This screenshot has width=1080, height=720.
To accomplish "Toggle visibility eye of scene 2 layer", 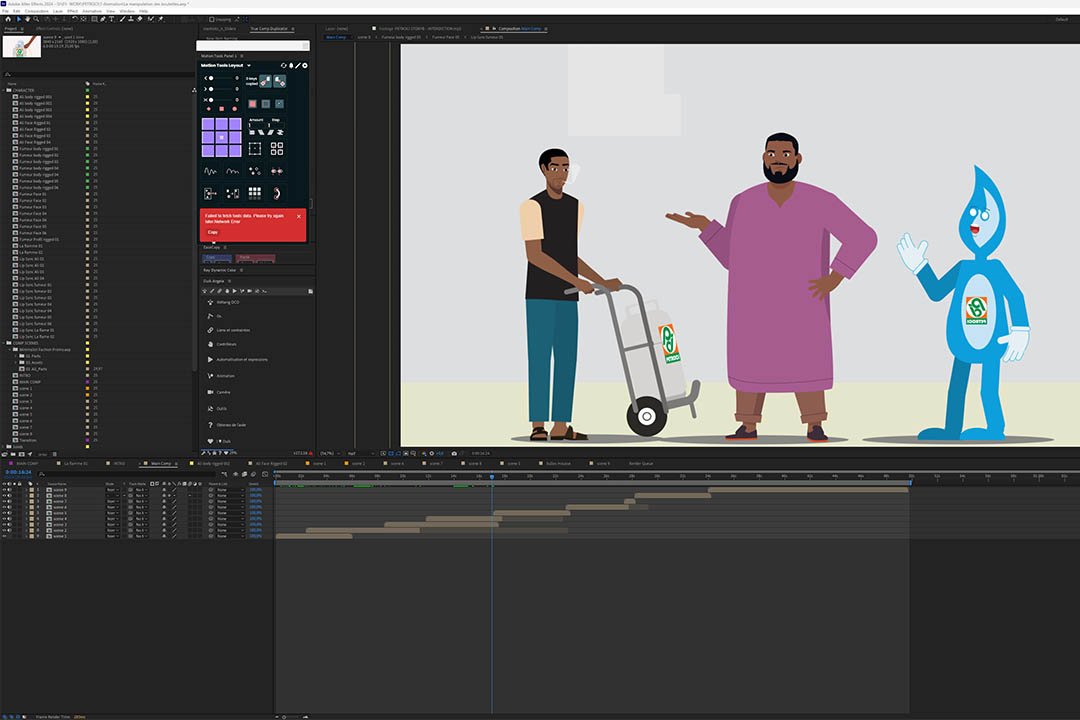I will [x=4, y=531].
